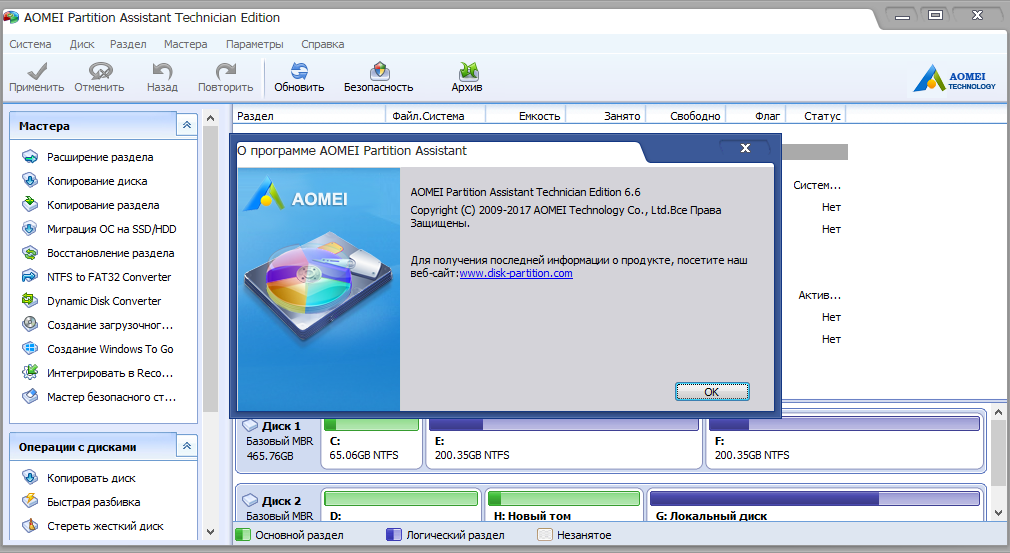Open the Безопасность shield icon
The height and width of the screenshot is (553, 1010).
pos(379,71)
